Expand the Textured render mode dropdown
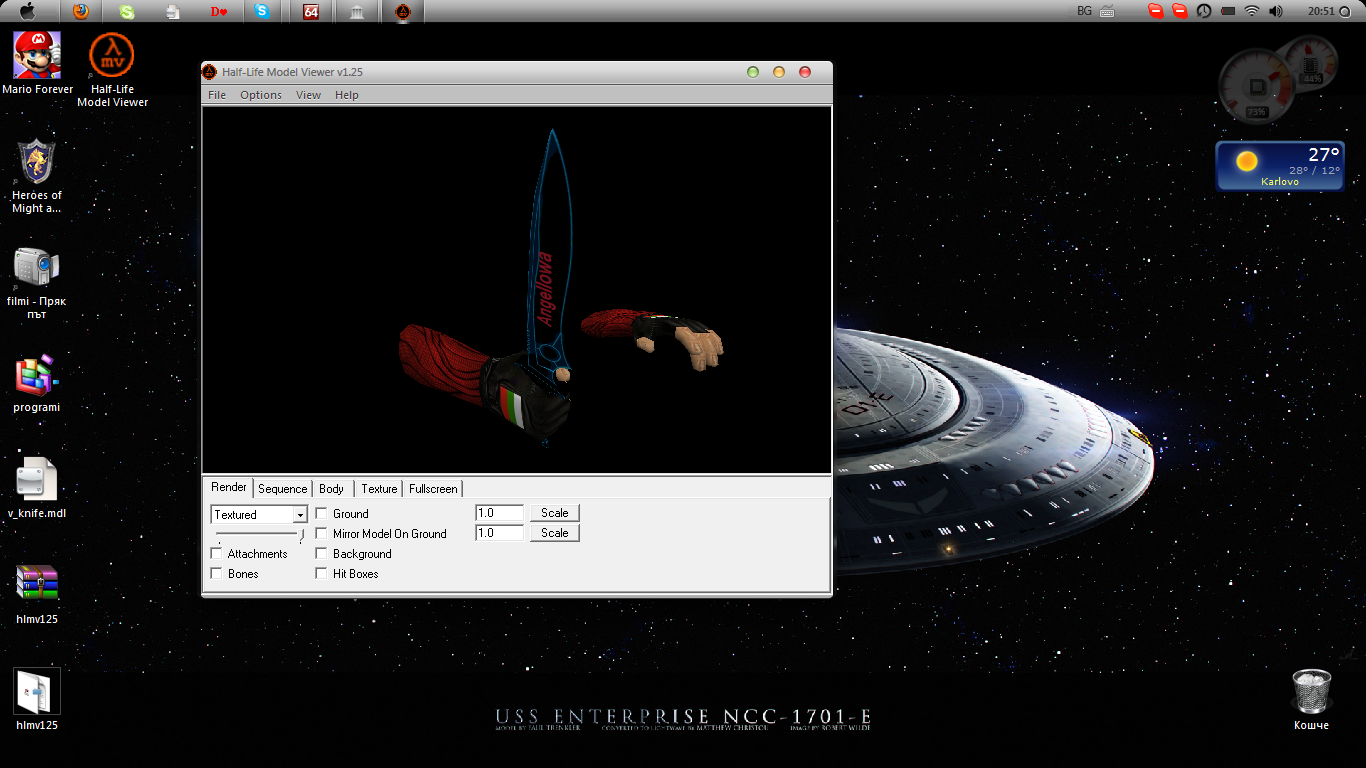This screenshot has height=768, width=1366. (x=300, y=515)
